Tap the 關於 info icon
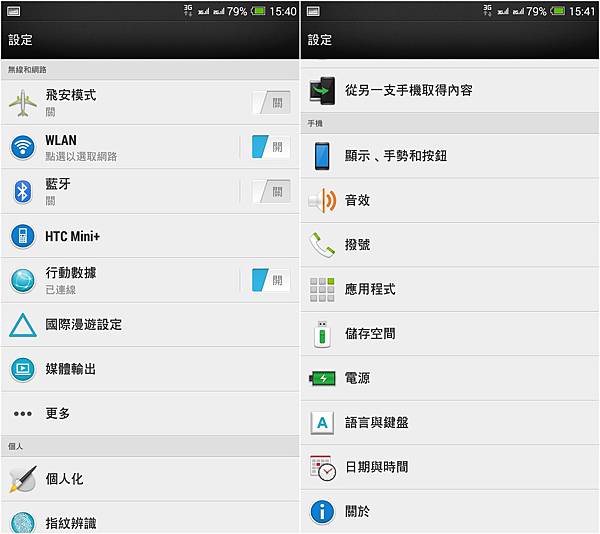This screenshot has width=600, height=534. pos(322,512)
